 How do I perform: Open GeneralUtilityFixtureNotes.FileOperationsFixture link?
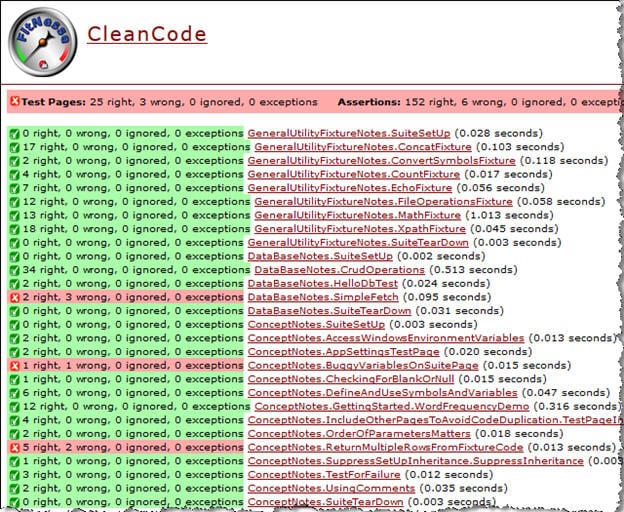click(x=383, y=202)
